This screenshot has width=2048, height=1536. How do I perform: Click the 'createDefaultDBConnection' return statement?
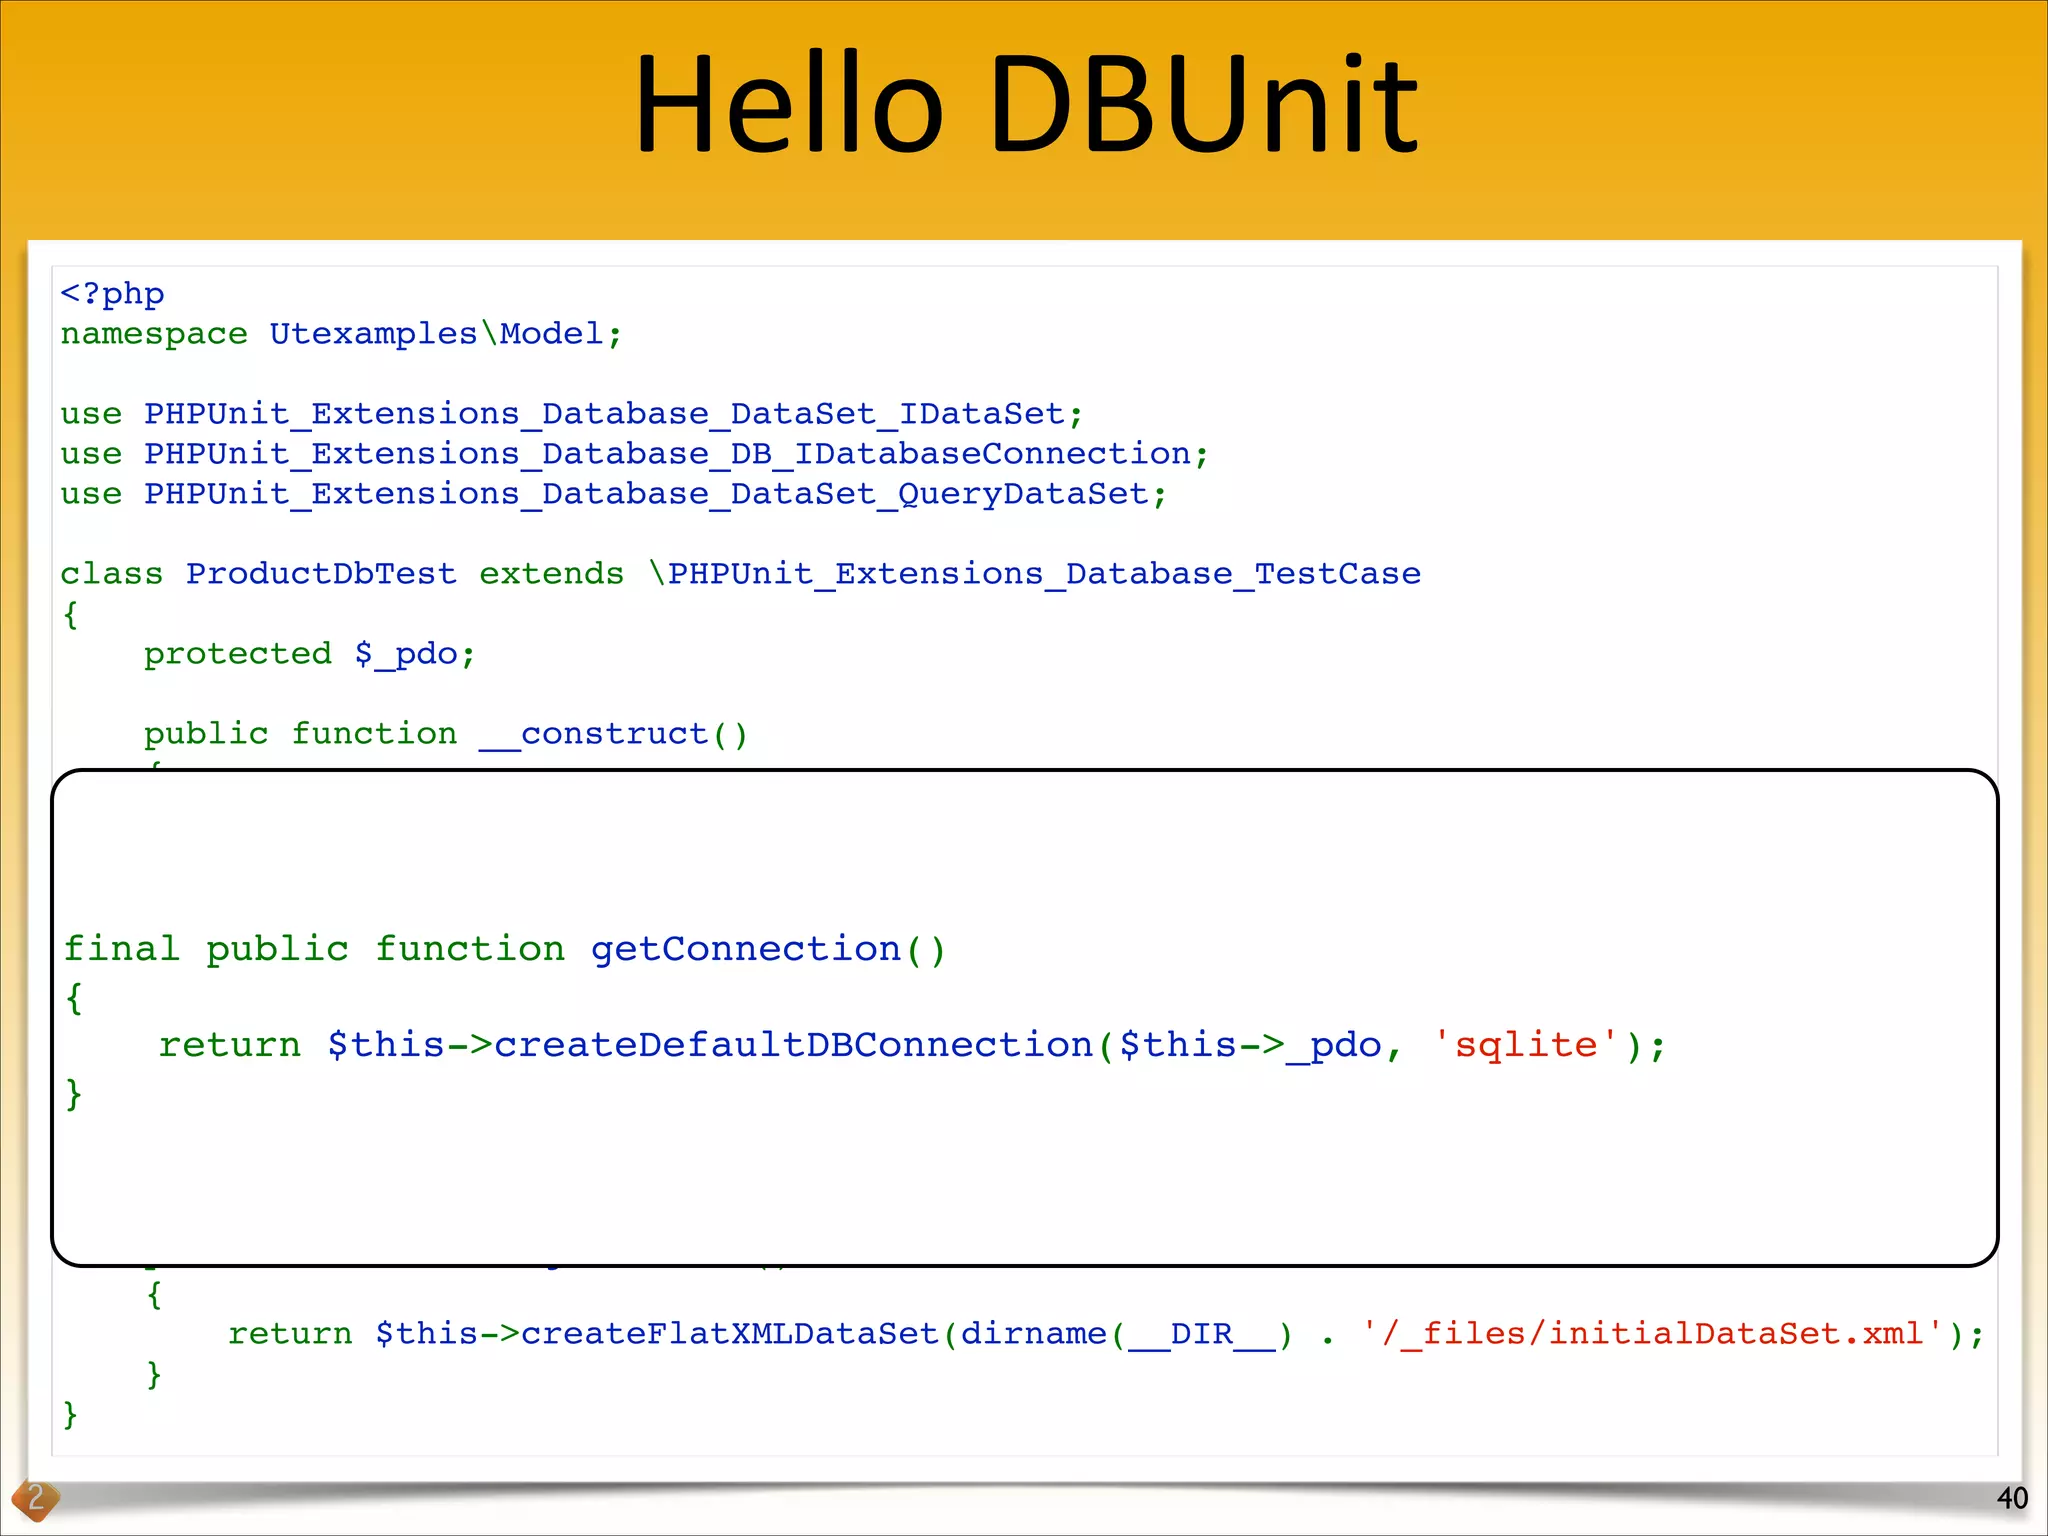coord(912,1045)
